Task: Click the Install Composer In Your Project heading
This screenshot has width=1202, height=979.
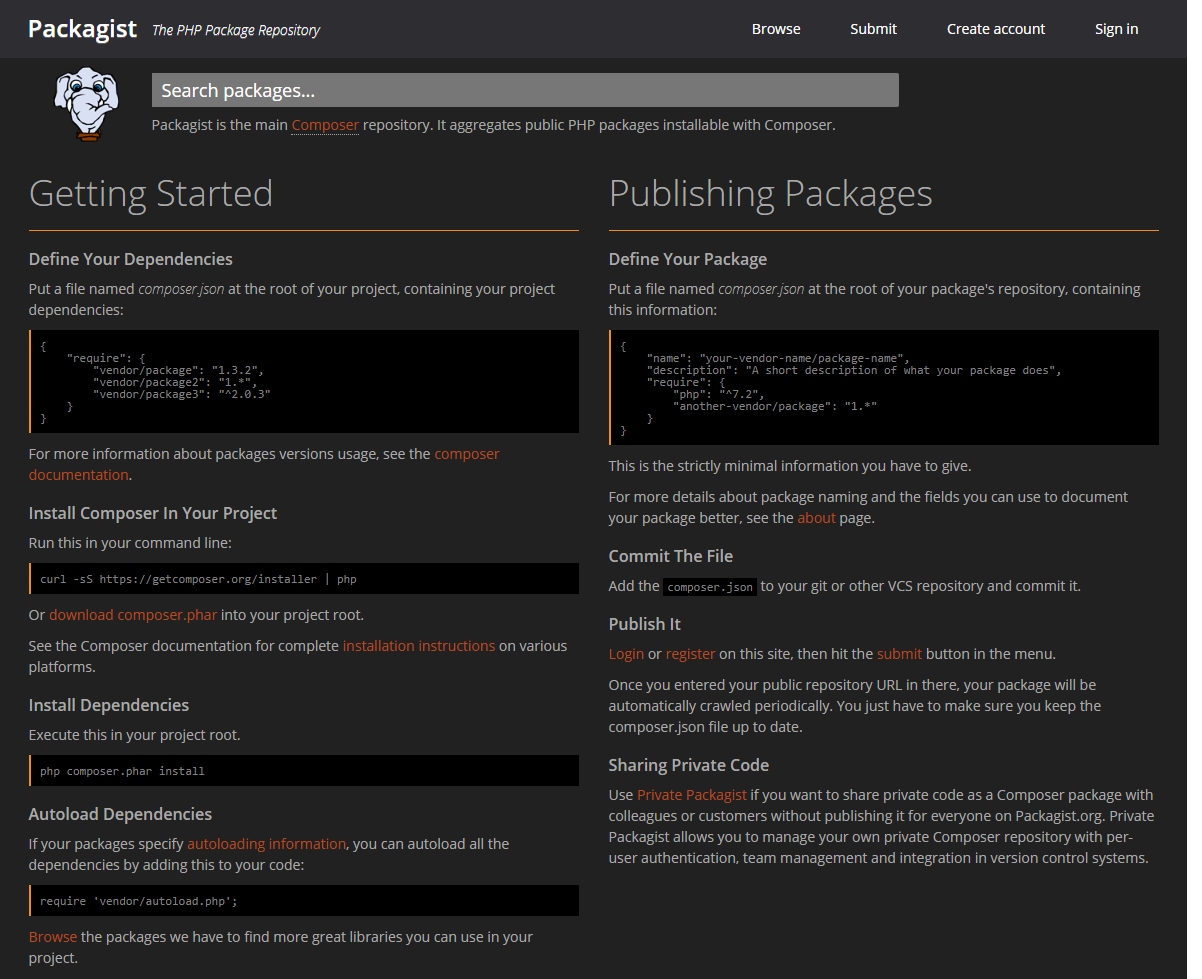Action: (153, 513)
